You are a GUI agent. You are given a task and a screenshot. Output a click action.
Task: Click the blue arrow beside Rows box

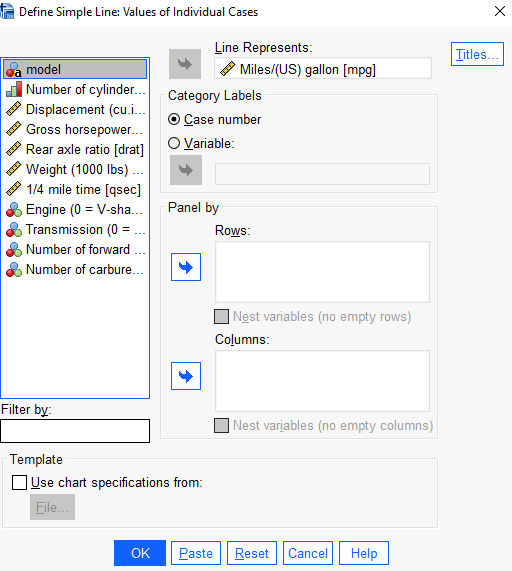click(x=186, y=267)
